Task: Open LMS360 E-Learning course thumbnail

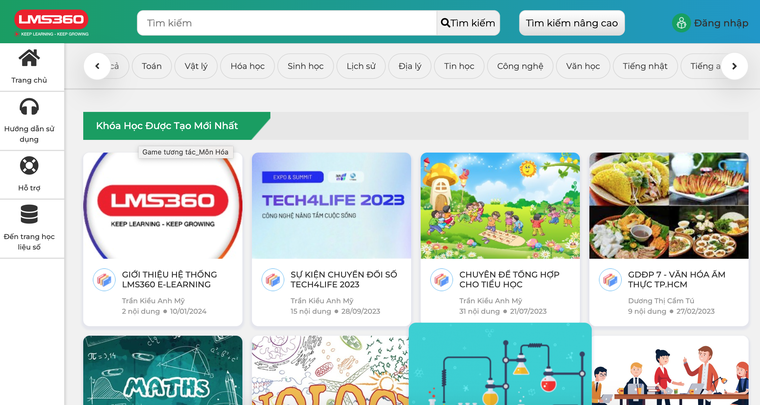Action: tap(163, 205)
